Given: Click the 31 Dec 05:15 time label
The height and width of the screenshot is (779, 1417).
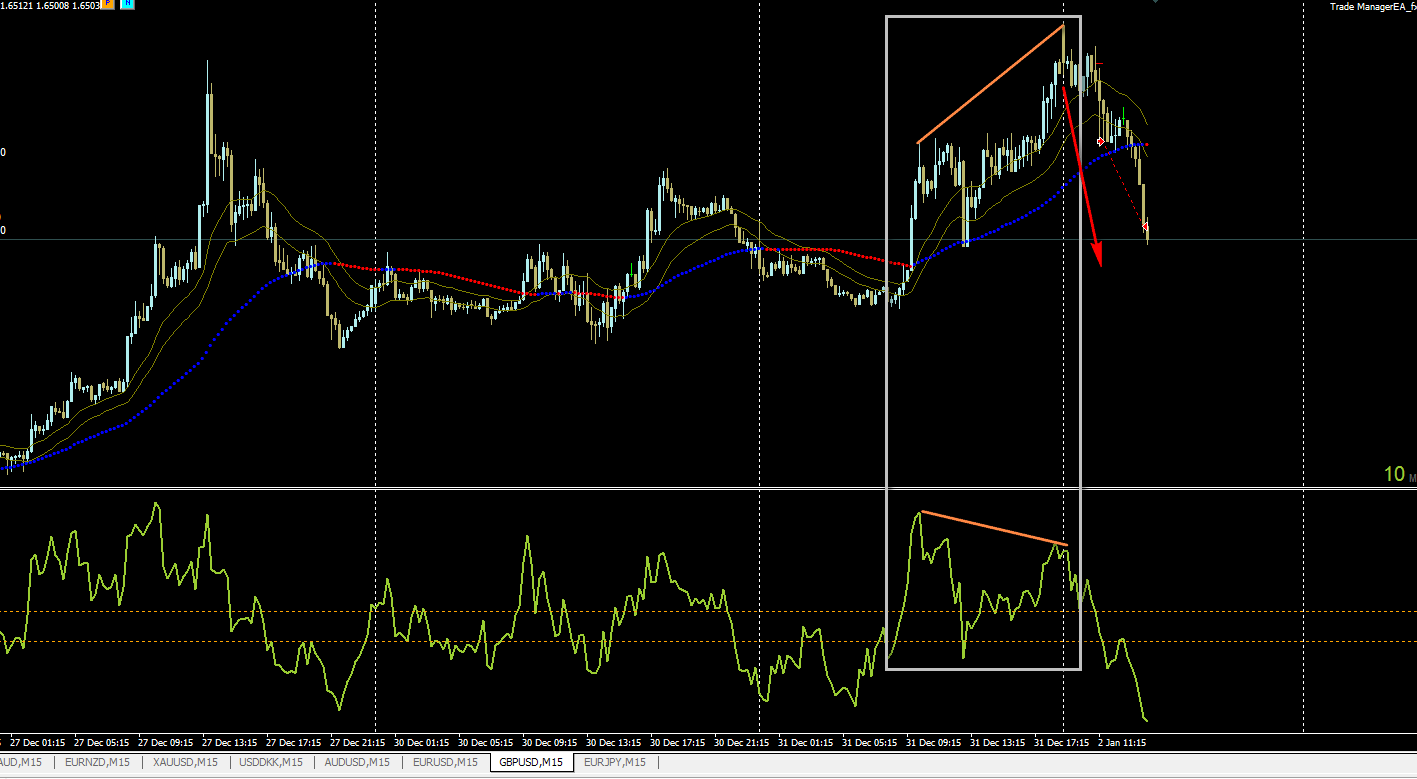Looking at the screenshot, I should 870,743.
